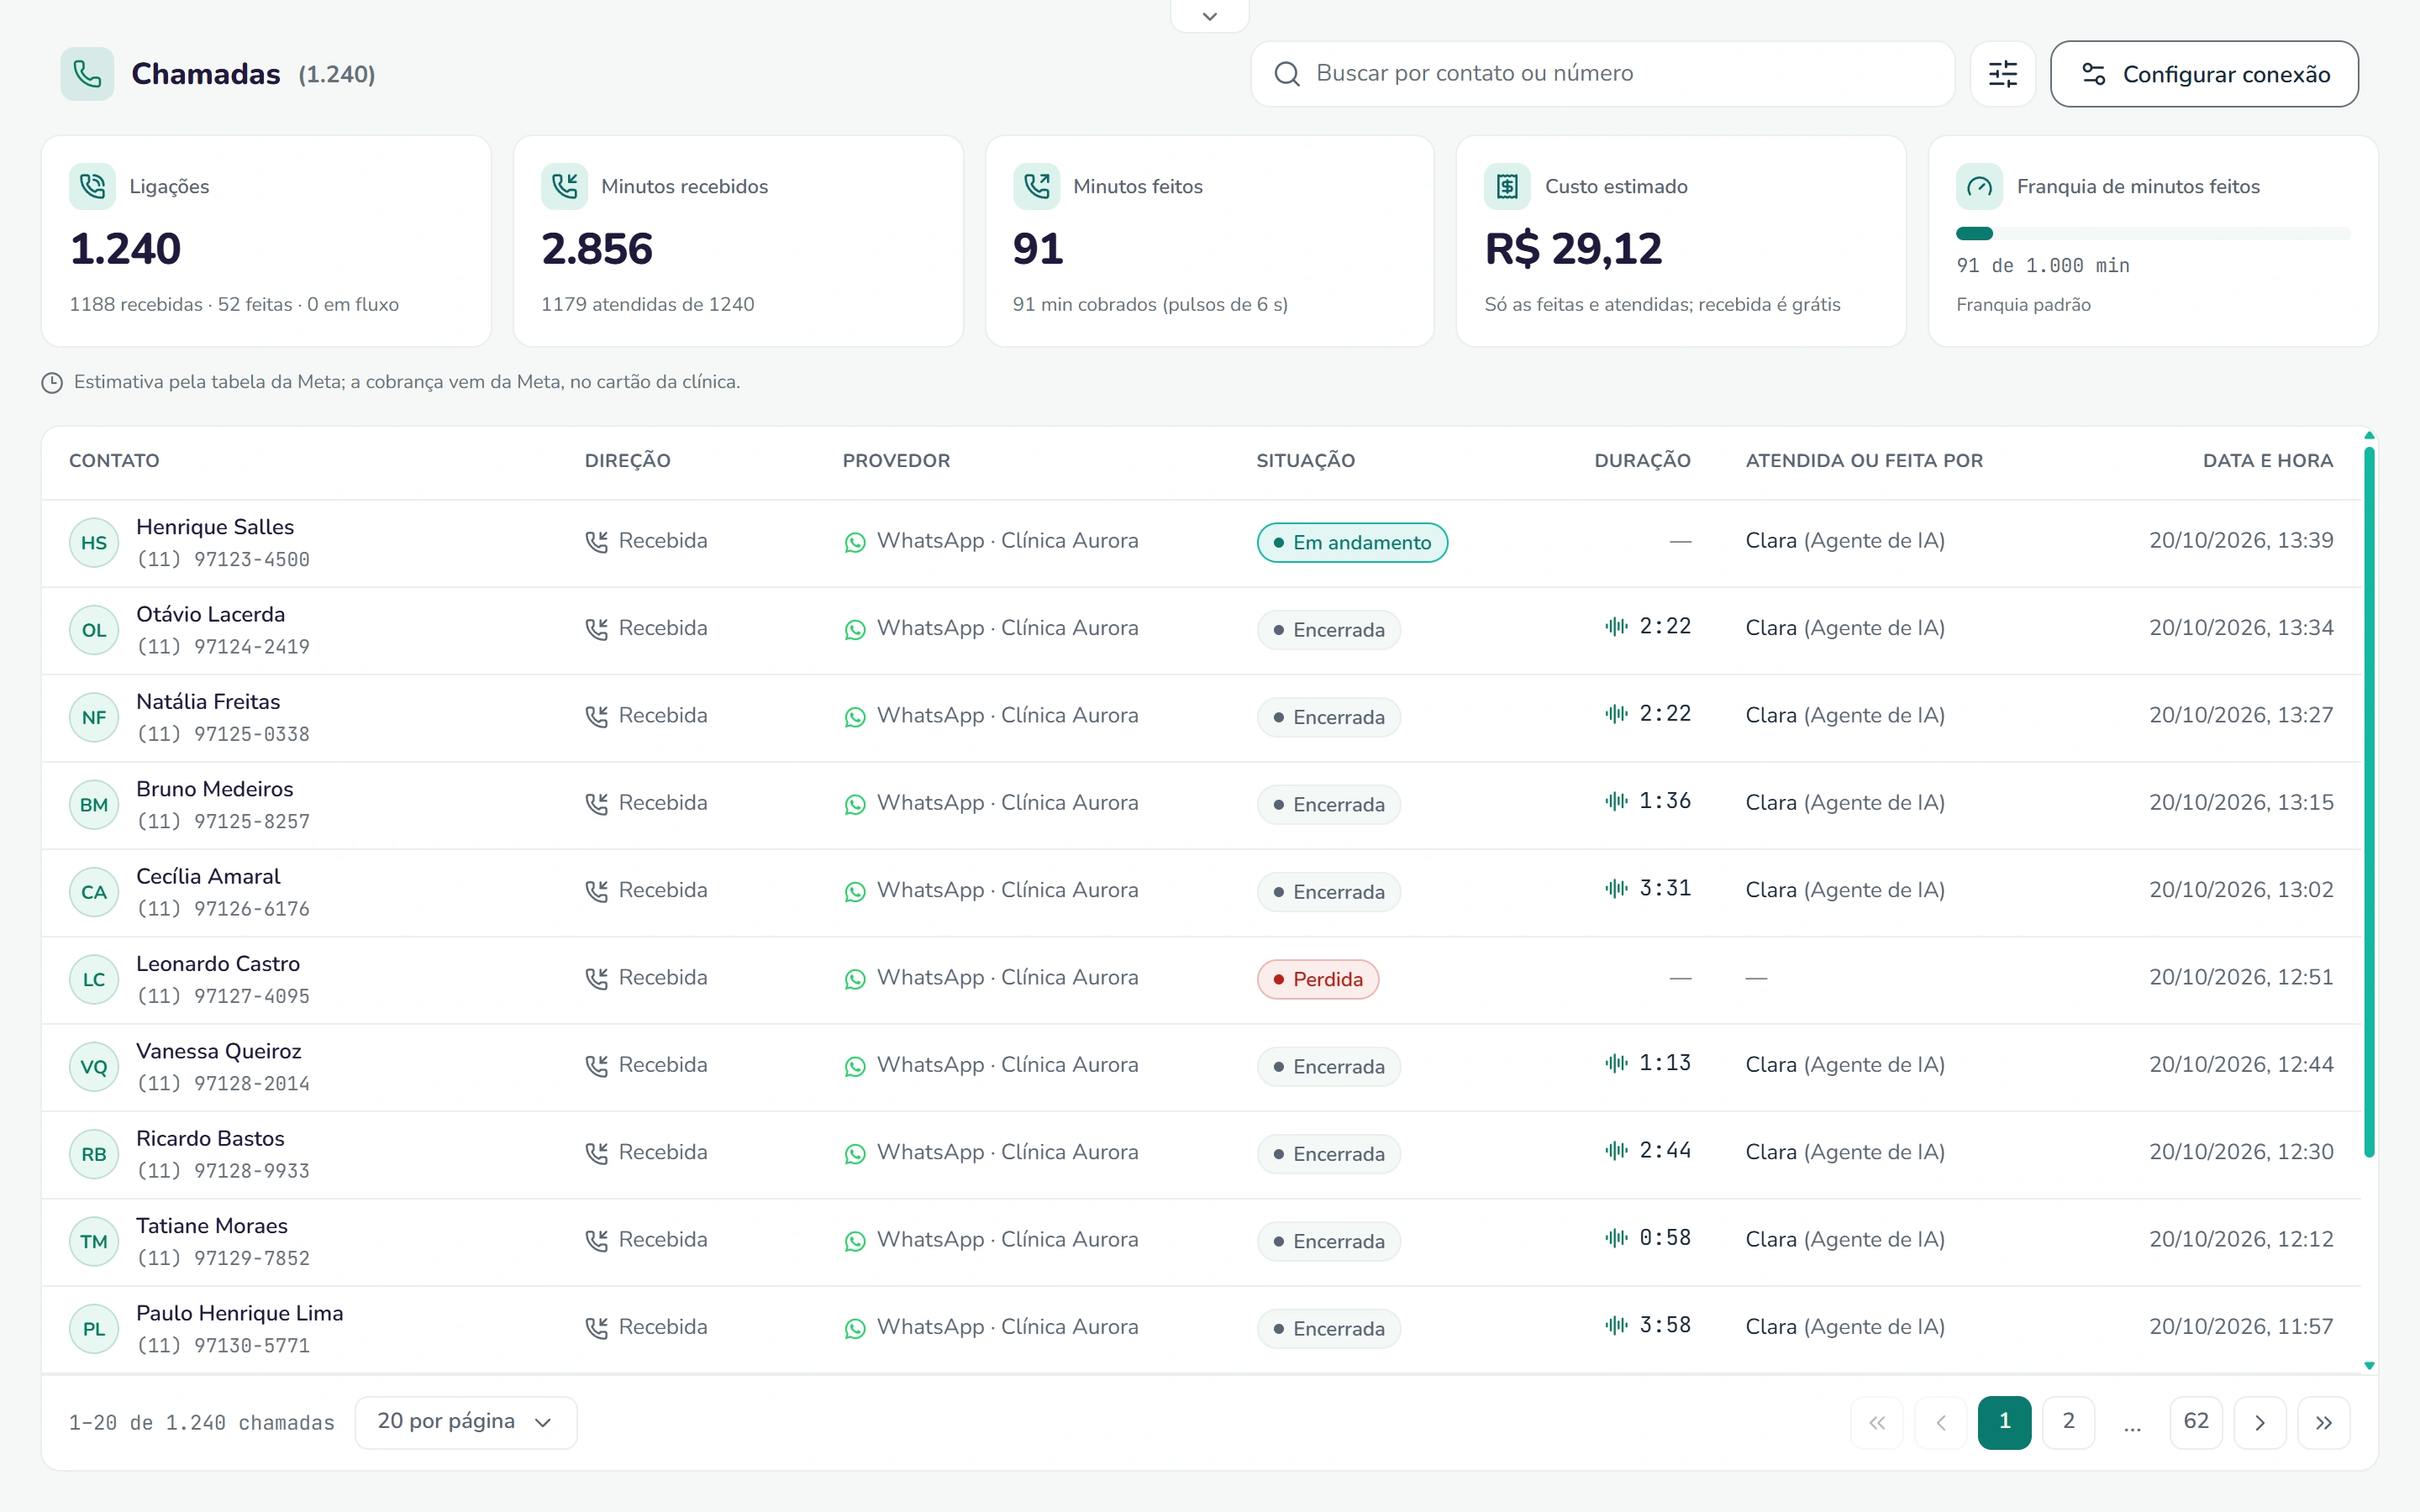Click incoming call icon in Leonardo Castro row
The image size is (2420, 1512).
[x=596, y=978]
